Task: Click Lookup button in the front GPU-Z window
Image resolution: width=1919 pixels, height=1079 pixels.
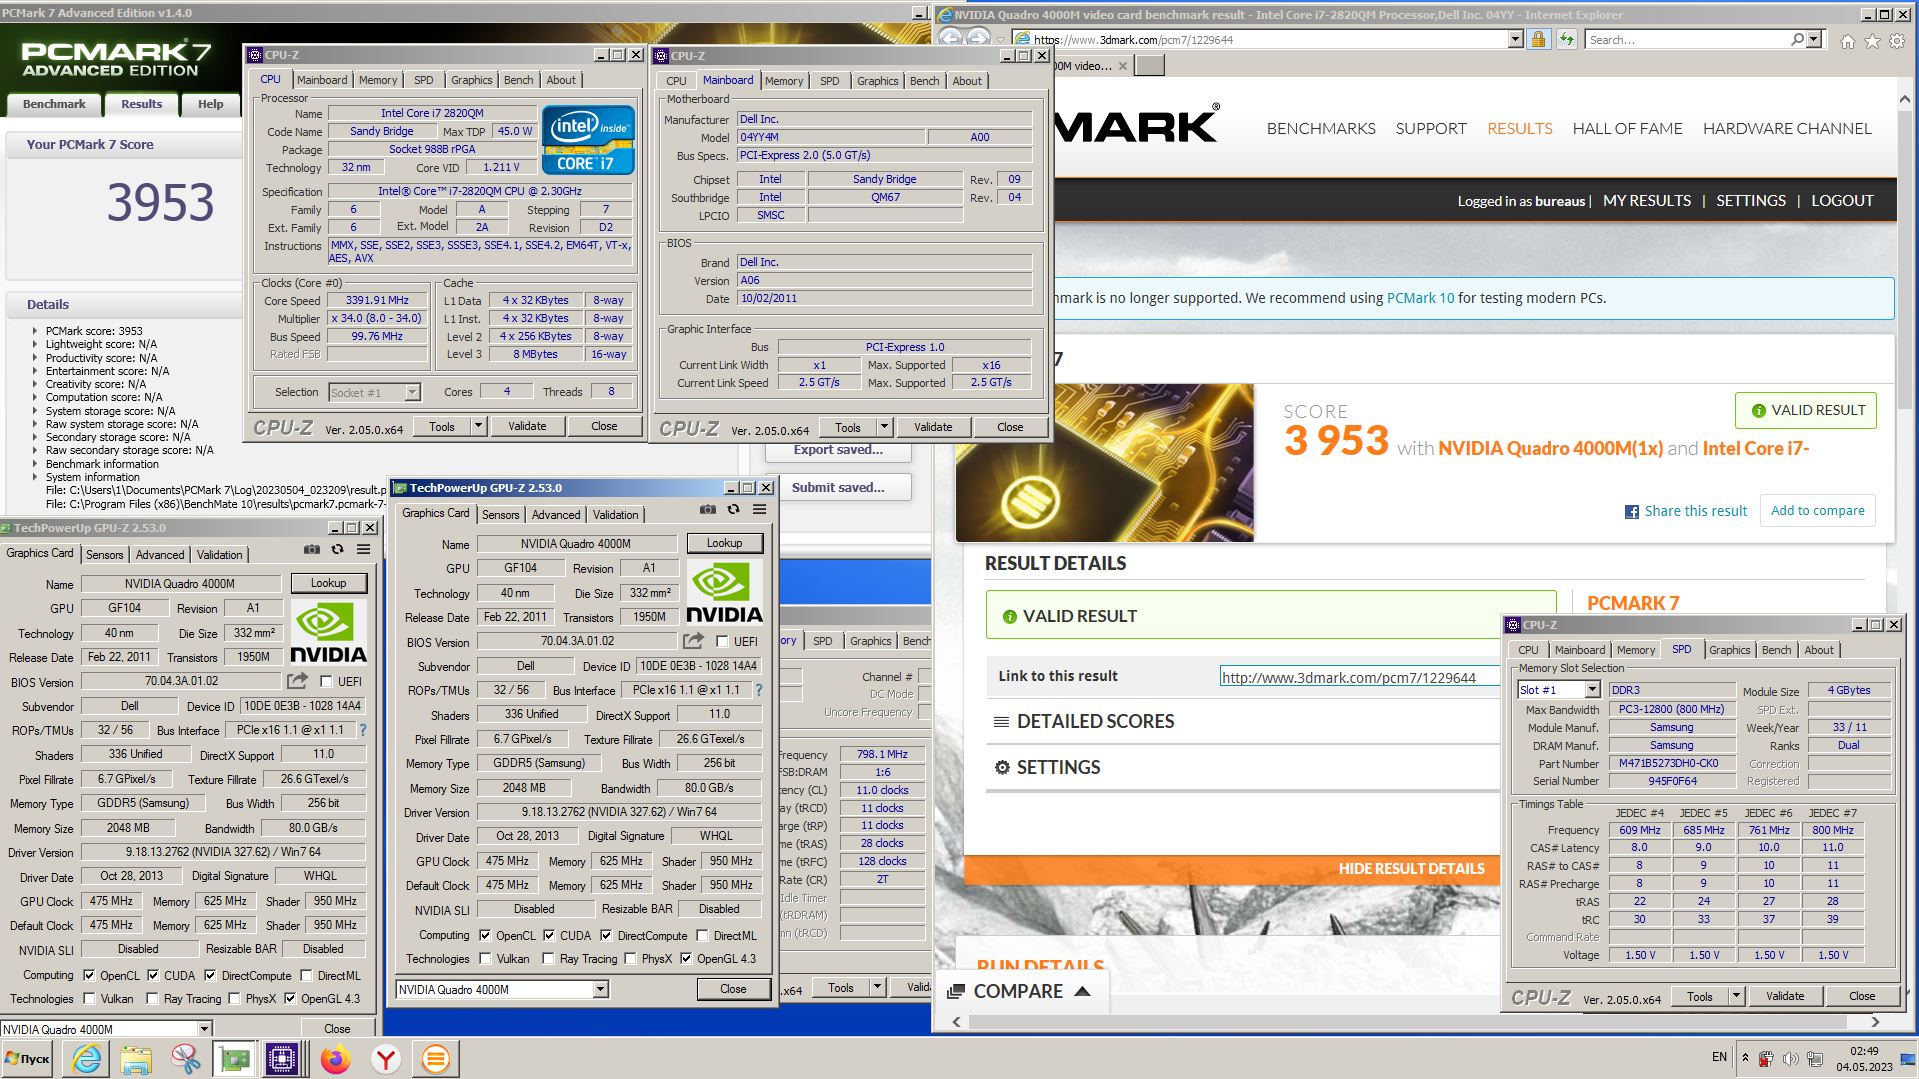Action: click(x=724, y=543)
